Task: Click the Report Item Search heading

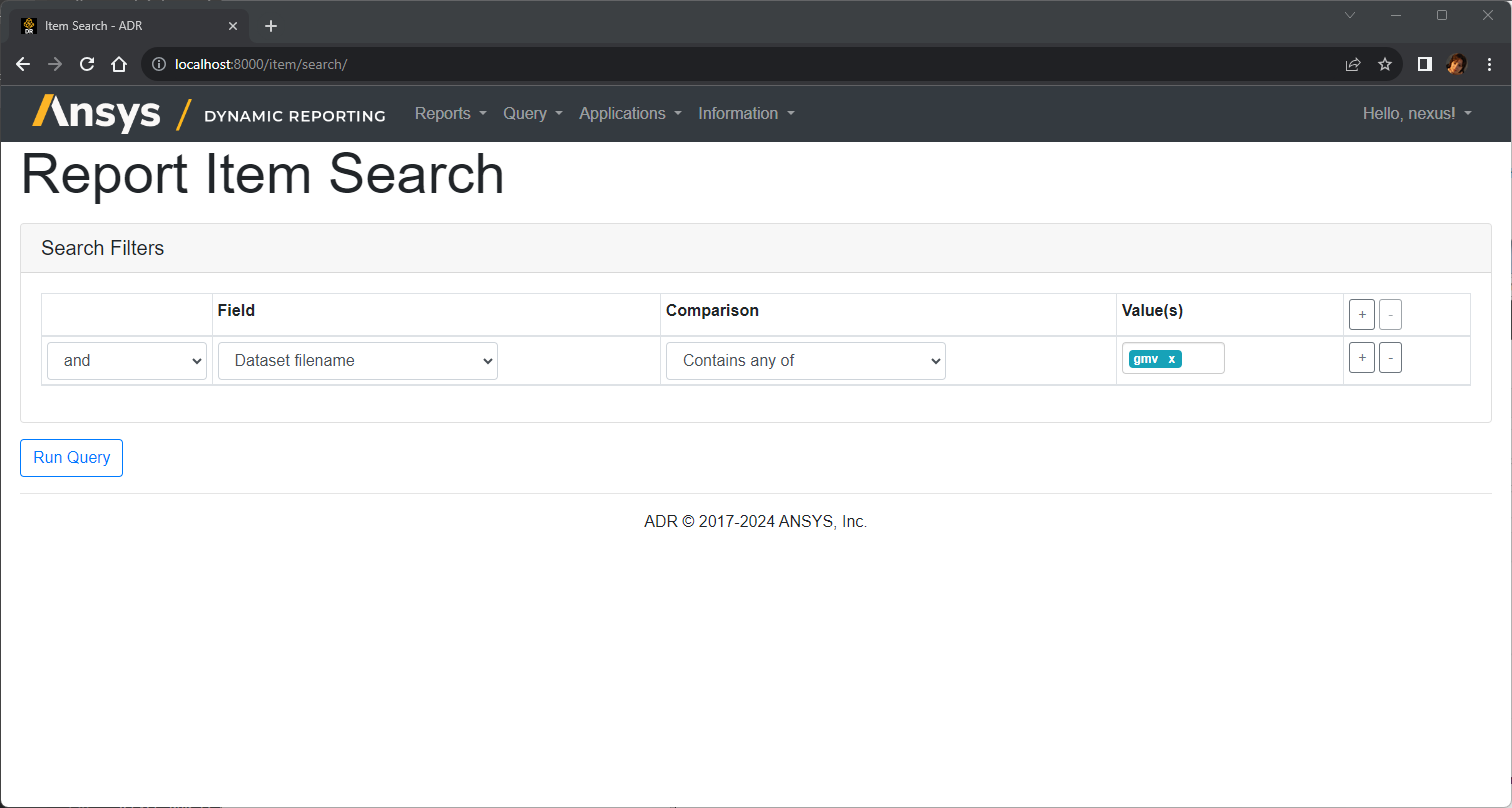Action: coord(262,174)
